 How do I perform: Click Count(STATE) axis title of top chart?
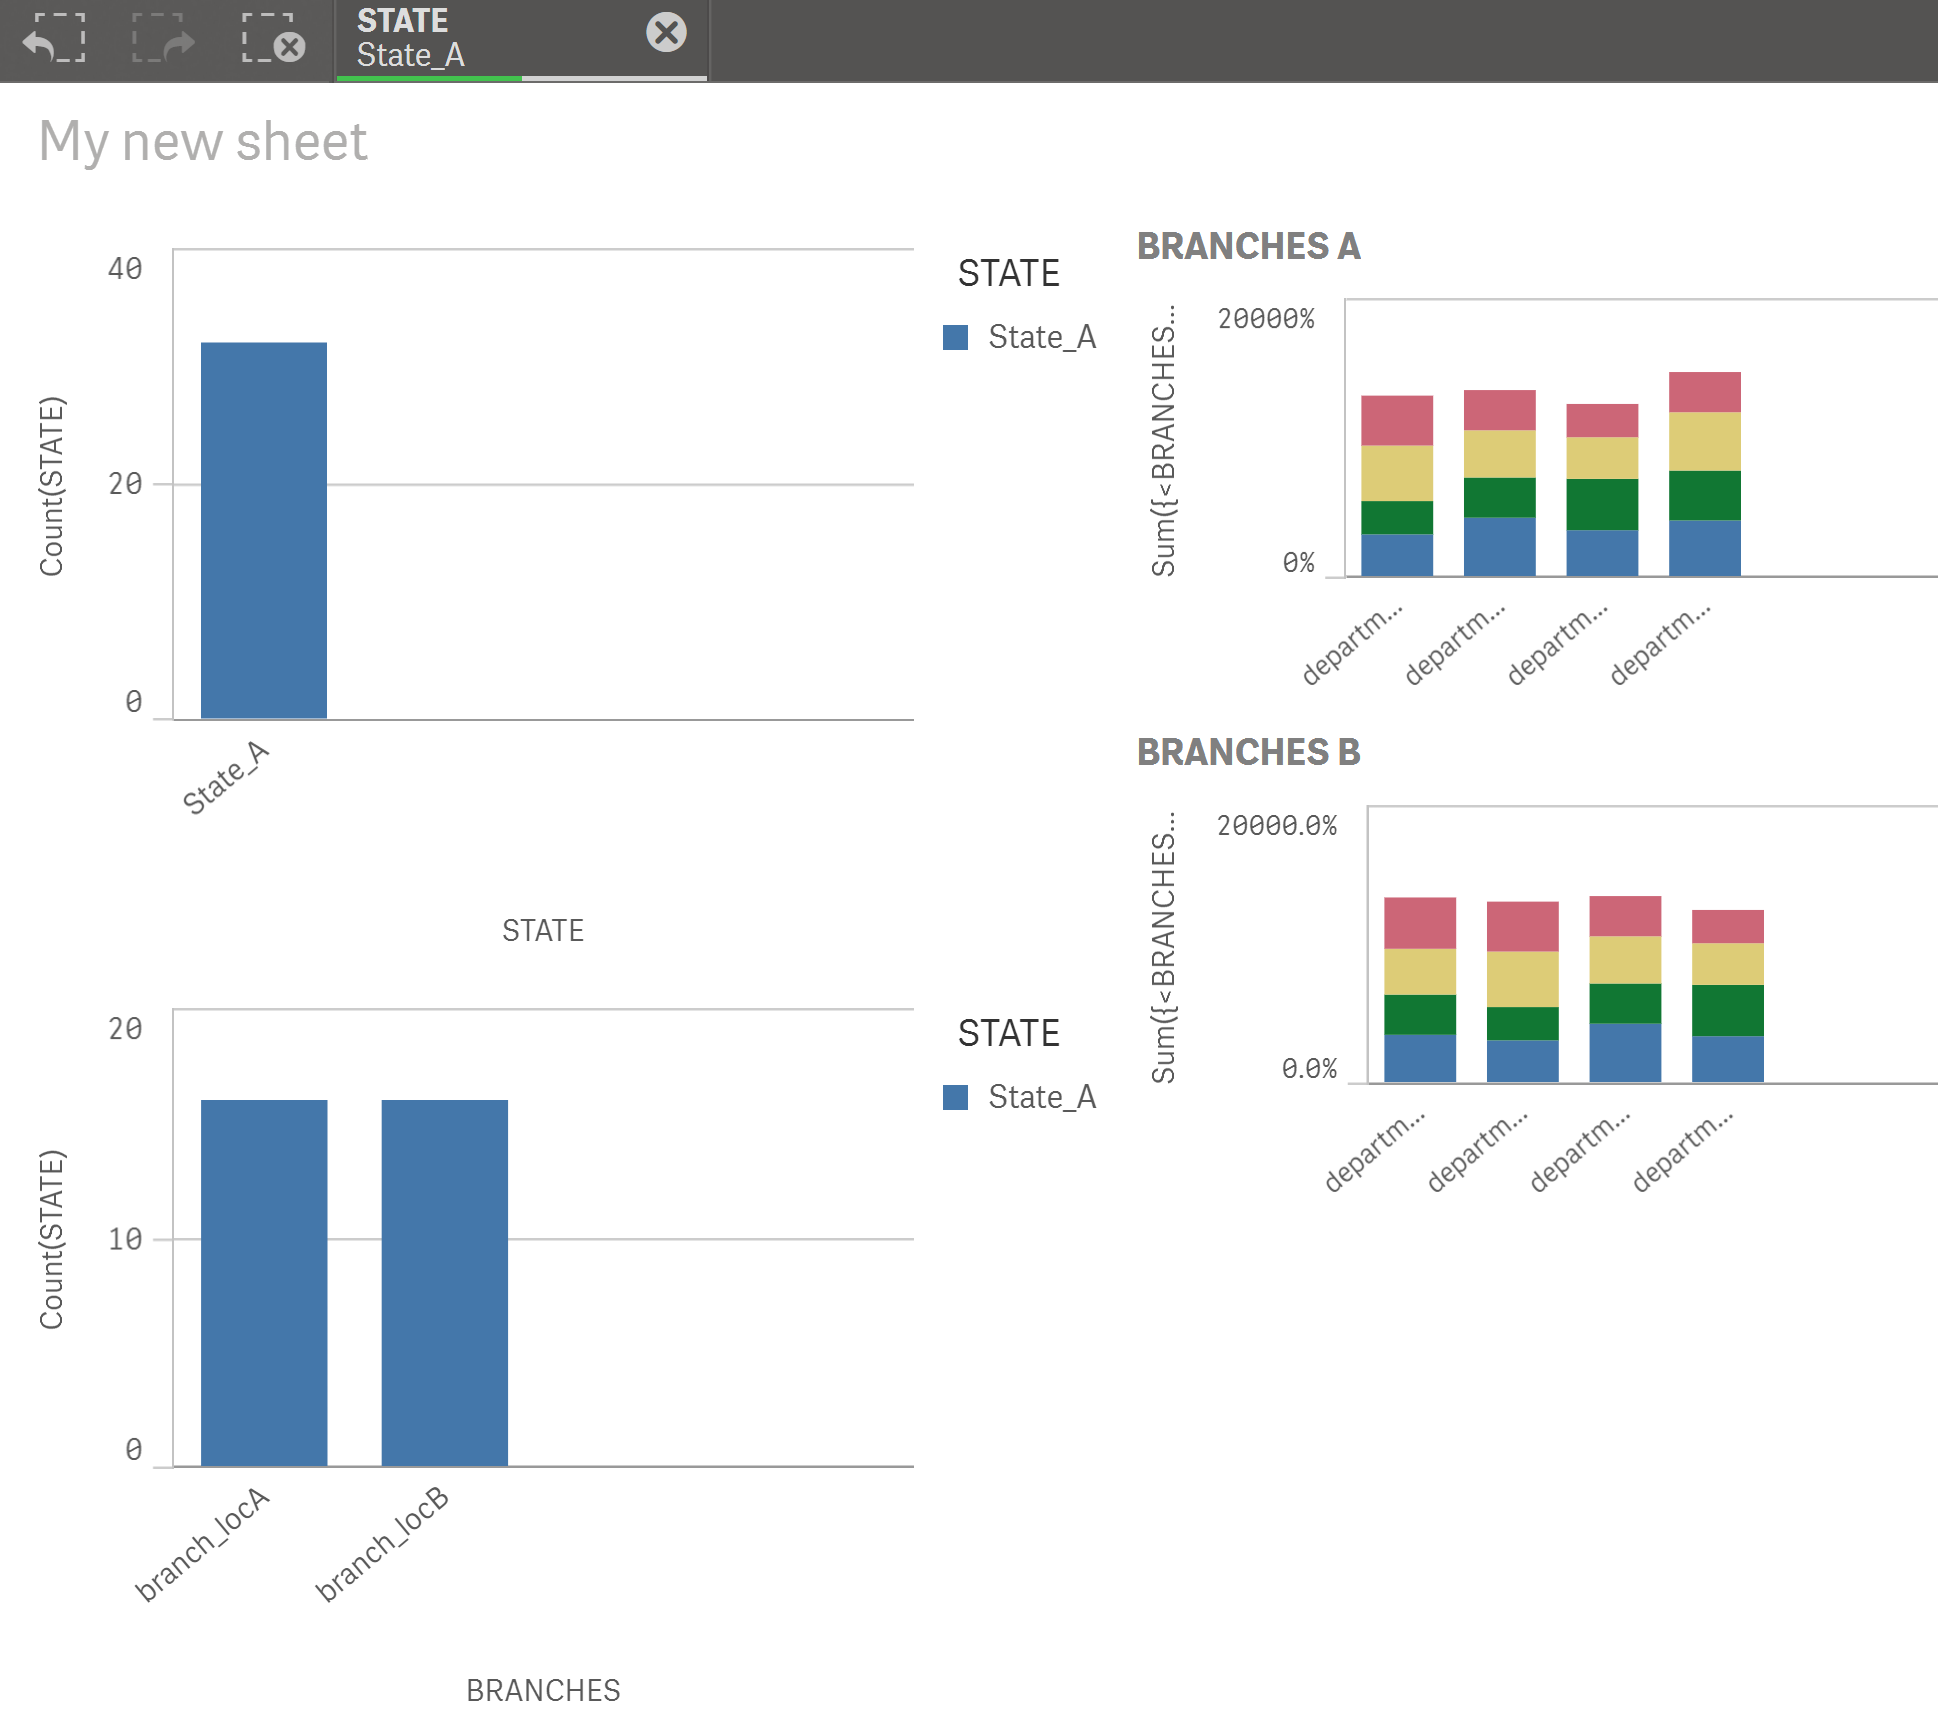tap(52, 486)
